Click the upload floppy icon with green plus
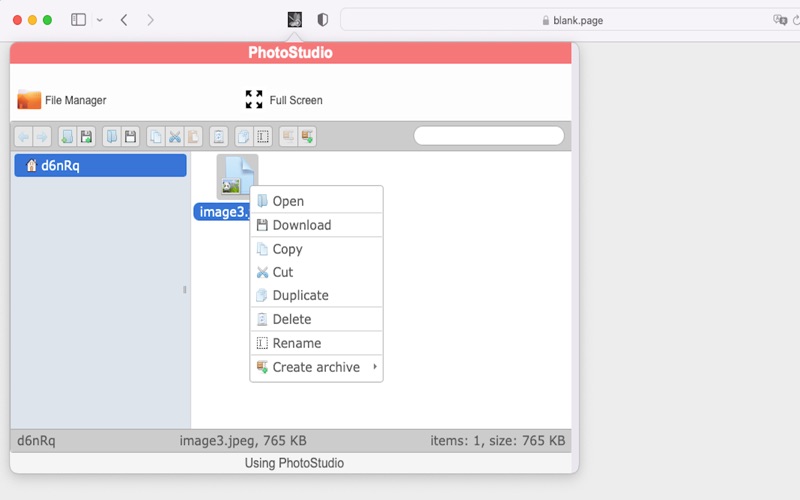Image resolution: width=800 pixels, height=500 pixels. pyautogui.click(x=86, y=137)
